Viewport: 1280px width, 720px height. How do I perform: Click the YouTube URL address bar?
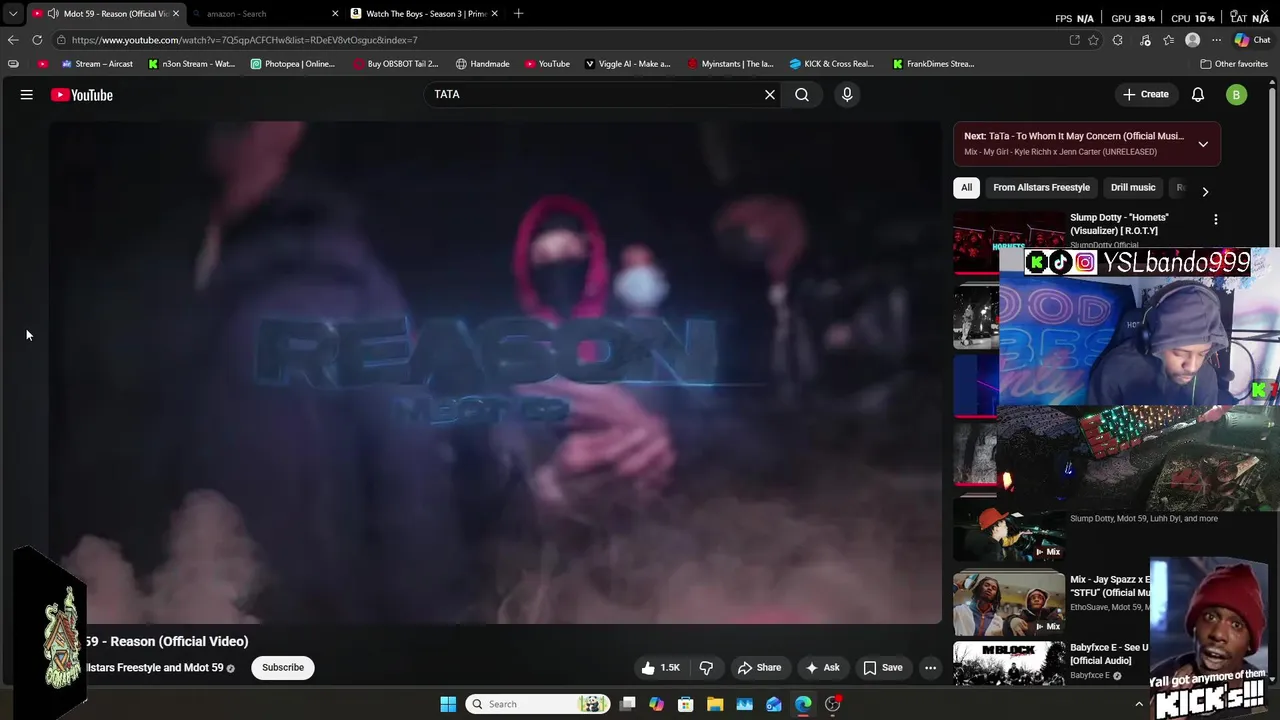560,40
